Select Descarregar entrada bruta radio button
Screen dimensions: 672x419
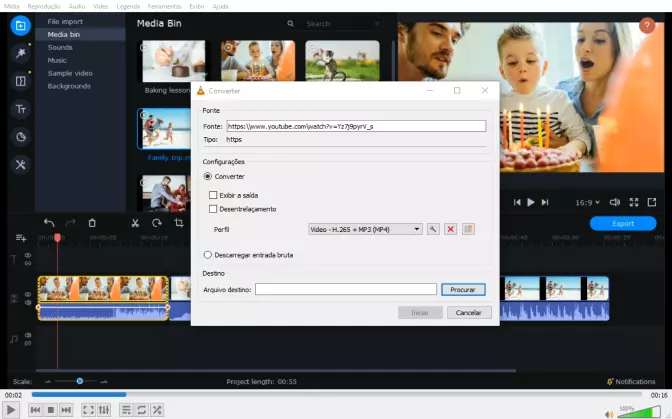208,255
